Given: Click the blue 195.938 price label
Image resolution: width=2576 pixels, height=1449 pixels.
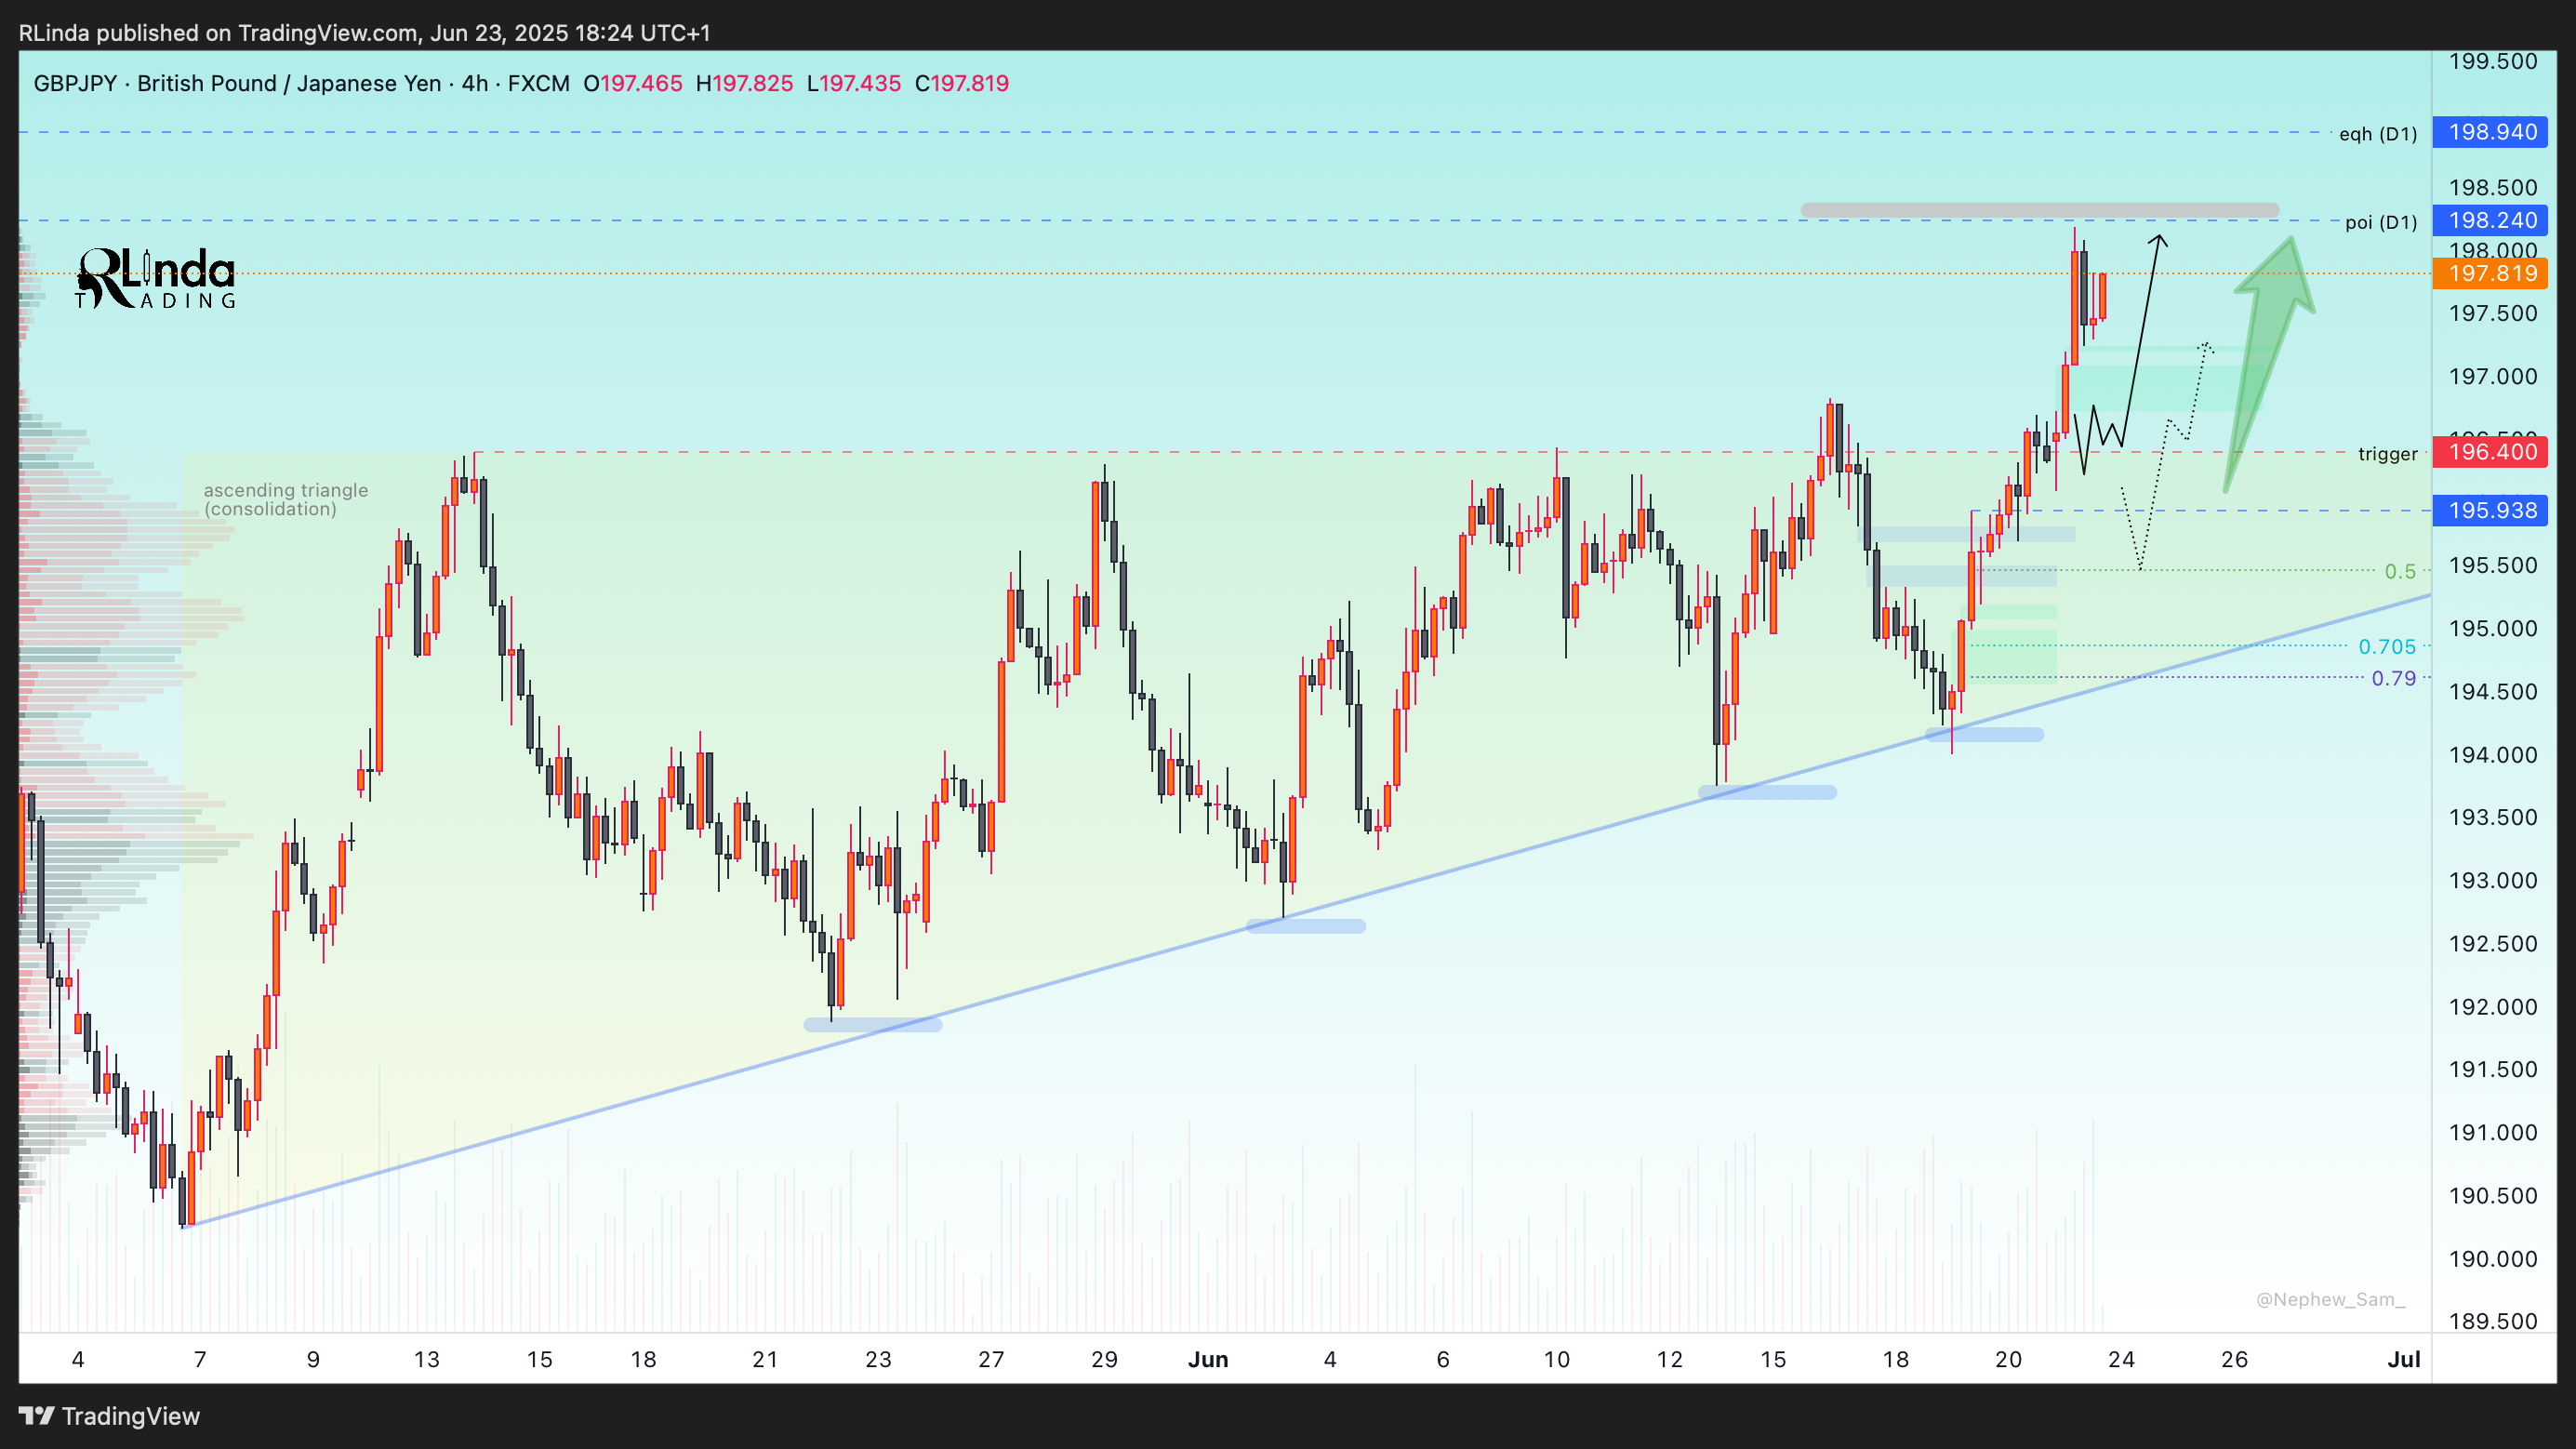Looking at the screenshot, I should (x=2490, y=510).
